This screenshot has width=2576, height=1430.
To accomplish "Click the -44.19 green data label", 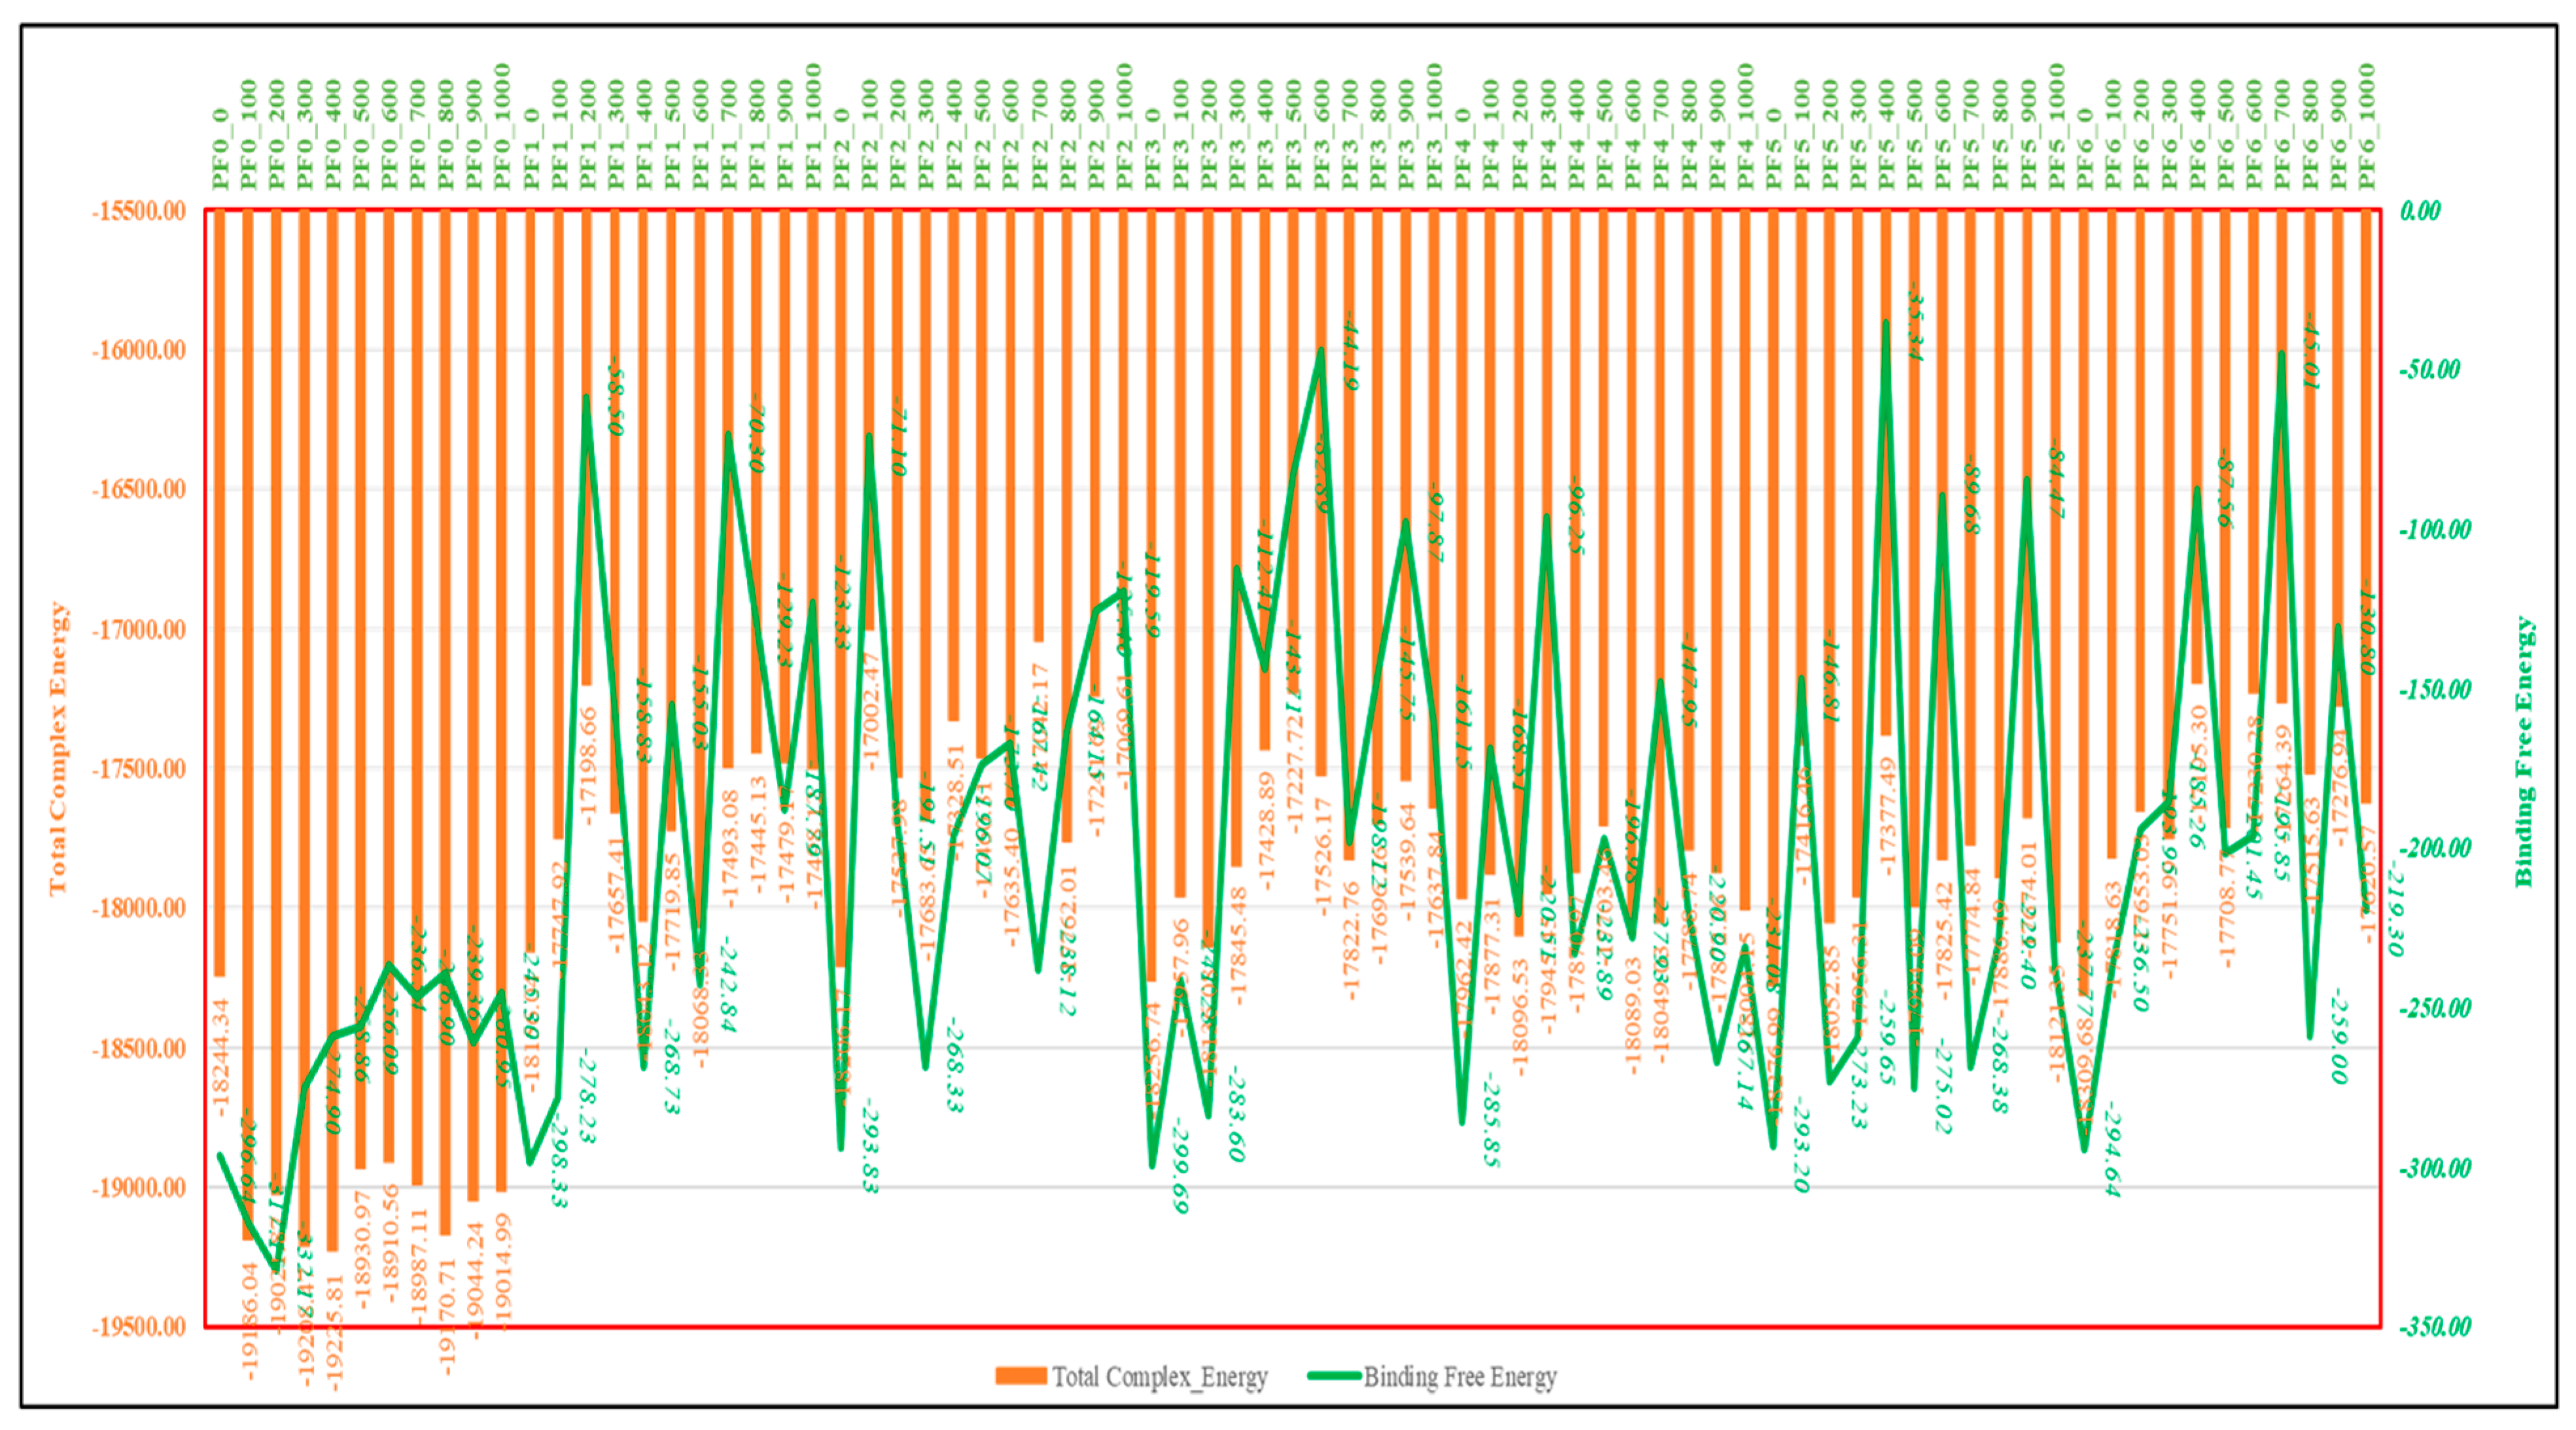I will [x=1350, y=352].
